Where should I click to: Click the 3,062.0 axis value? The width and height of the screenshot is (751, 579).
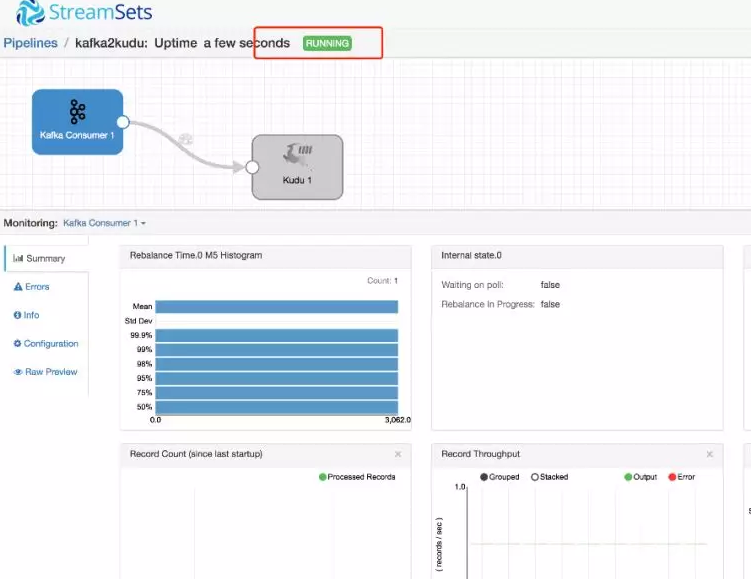(x=398, y=420)
